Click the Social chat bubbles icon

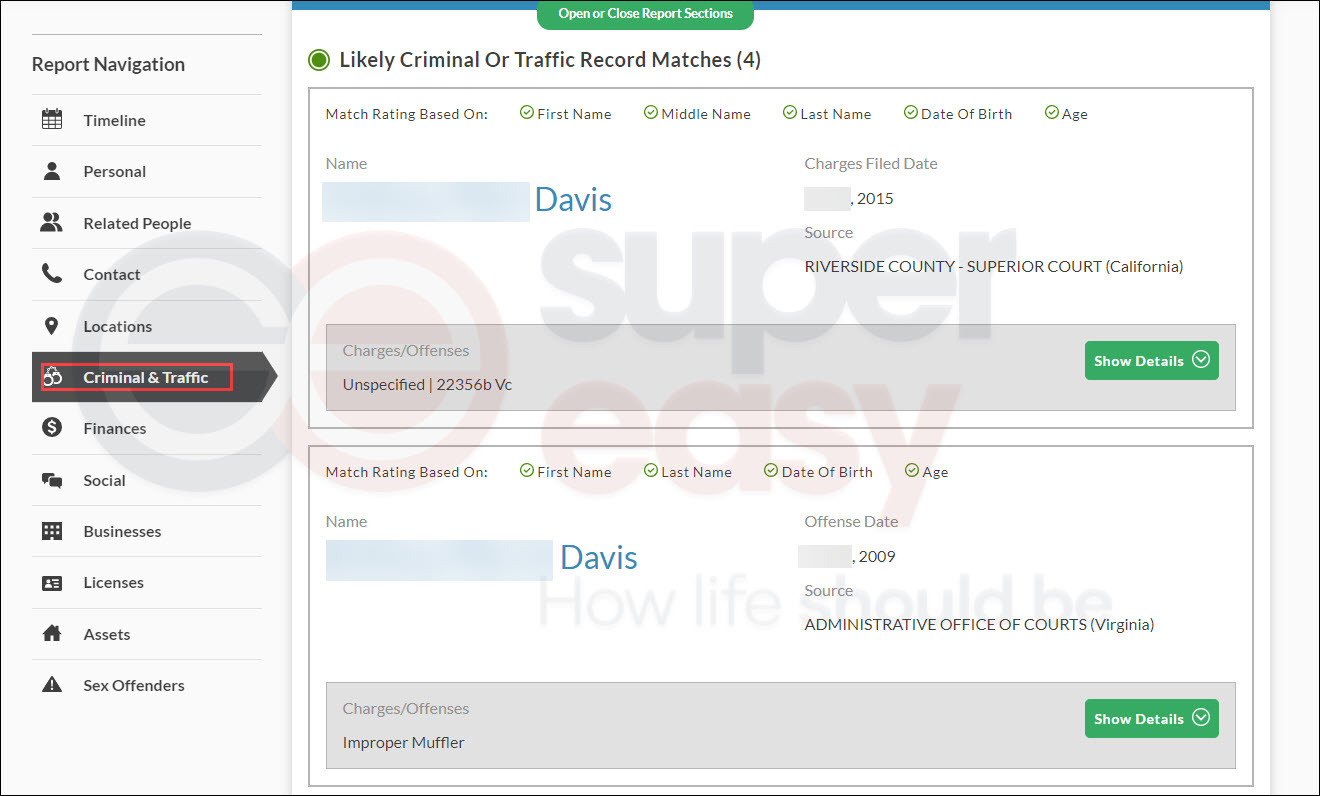(x=52, y=480)
